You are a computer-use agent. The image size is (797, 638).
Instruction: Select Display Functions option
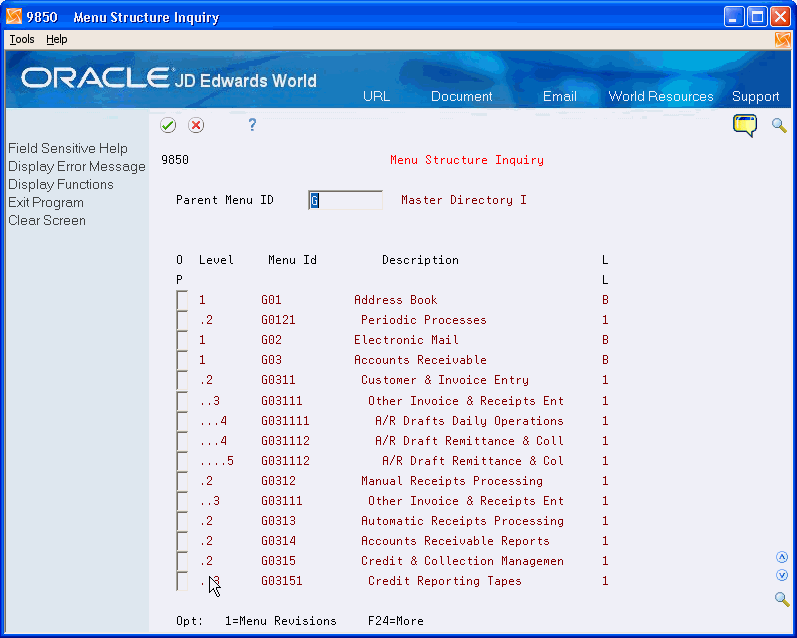click(60, 185)
